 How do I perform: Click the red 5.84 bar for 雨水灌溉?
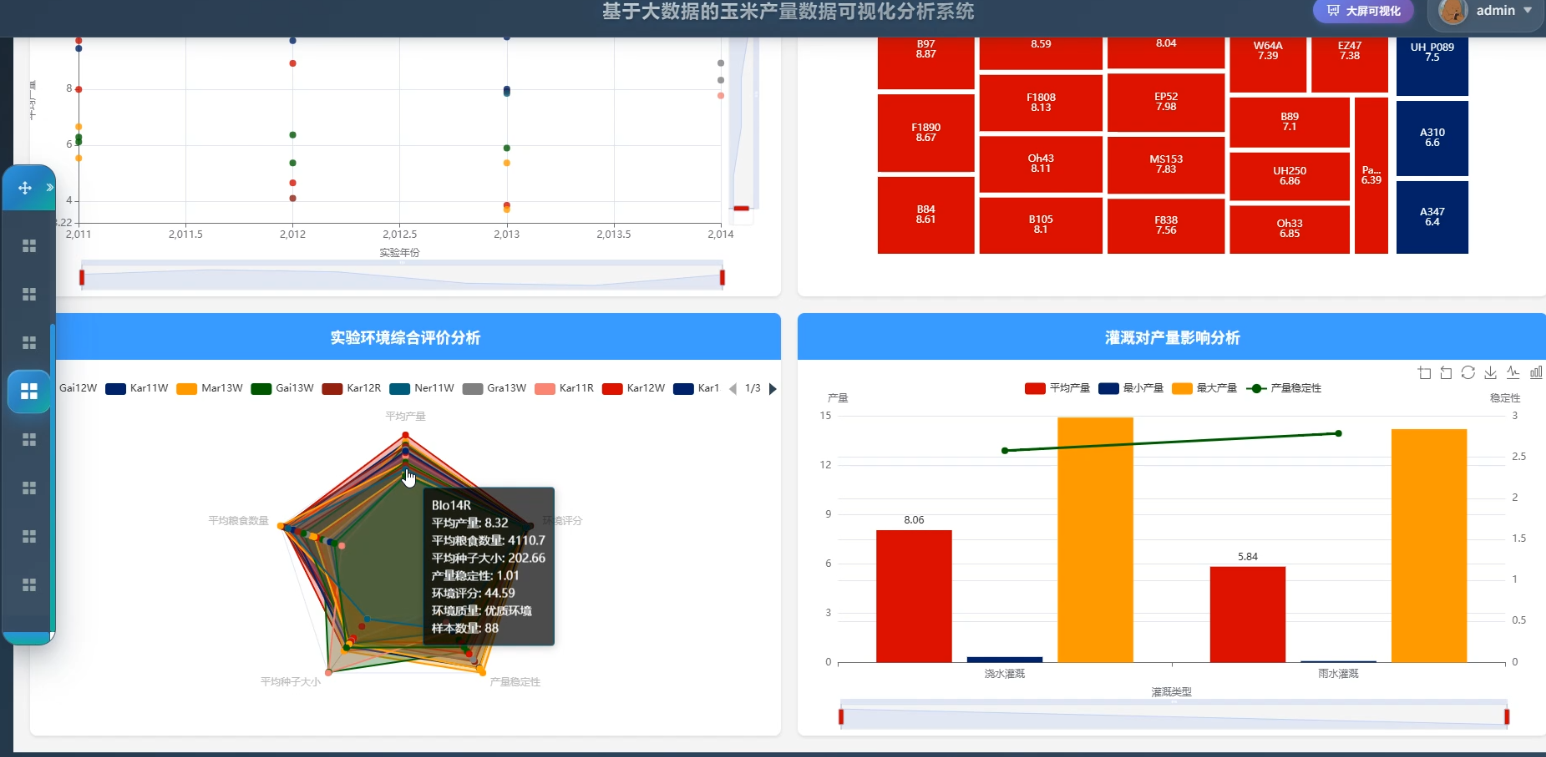pos(1248,614)
